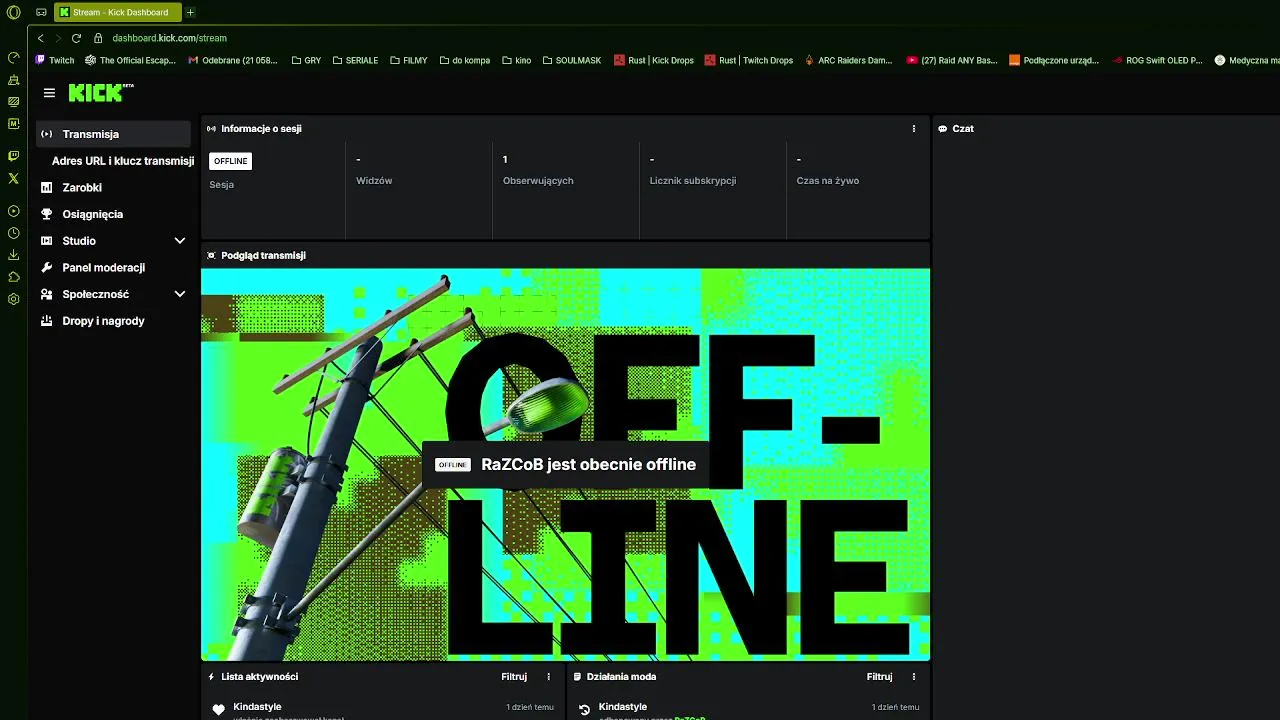The width and height of the screenshot is (1280, 720).
Task: Open the GX Cleaner sidebar icon
Action: point(13,80)
